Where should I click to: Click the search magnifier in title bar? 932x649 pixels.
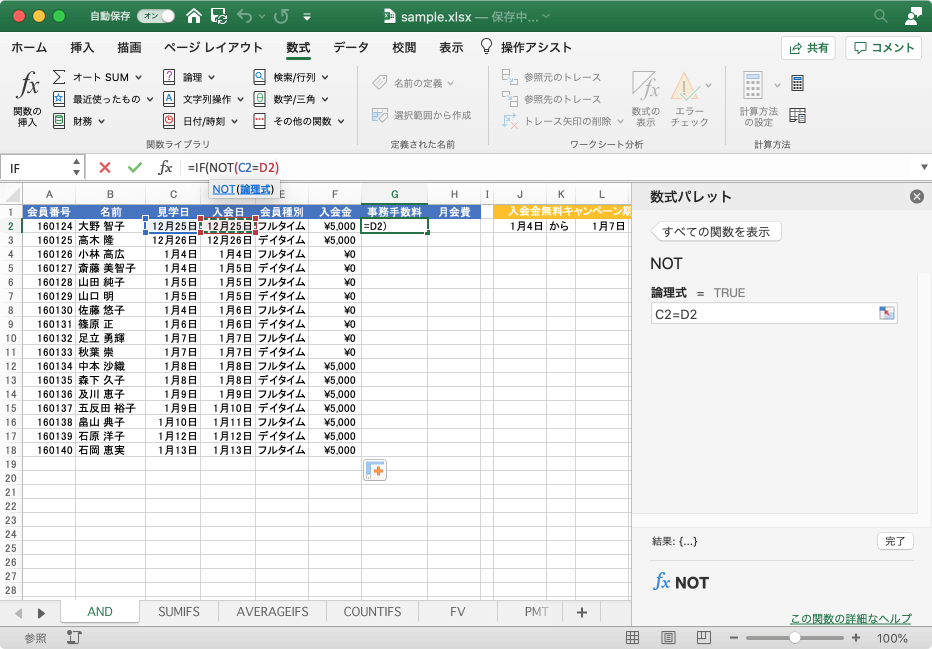[880, 16]
